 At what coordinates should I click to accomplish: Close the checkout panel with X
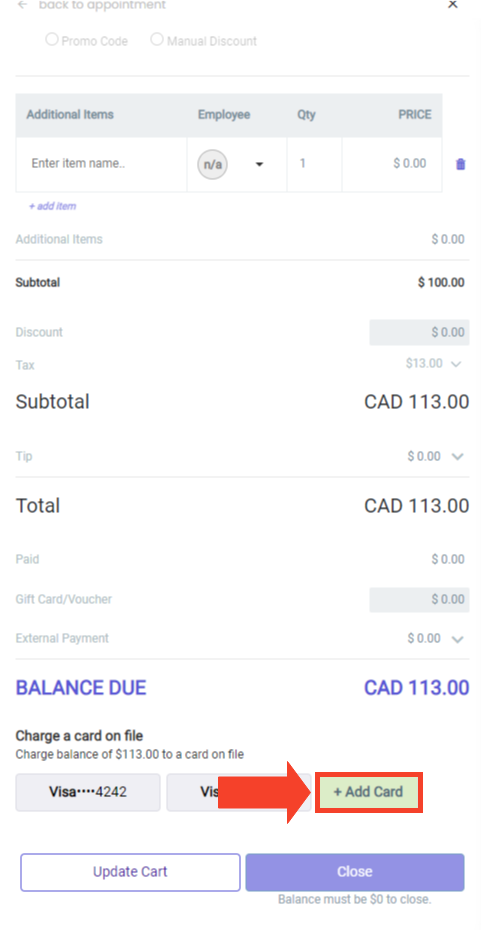point(453,4)
